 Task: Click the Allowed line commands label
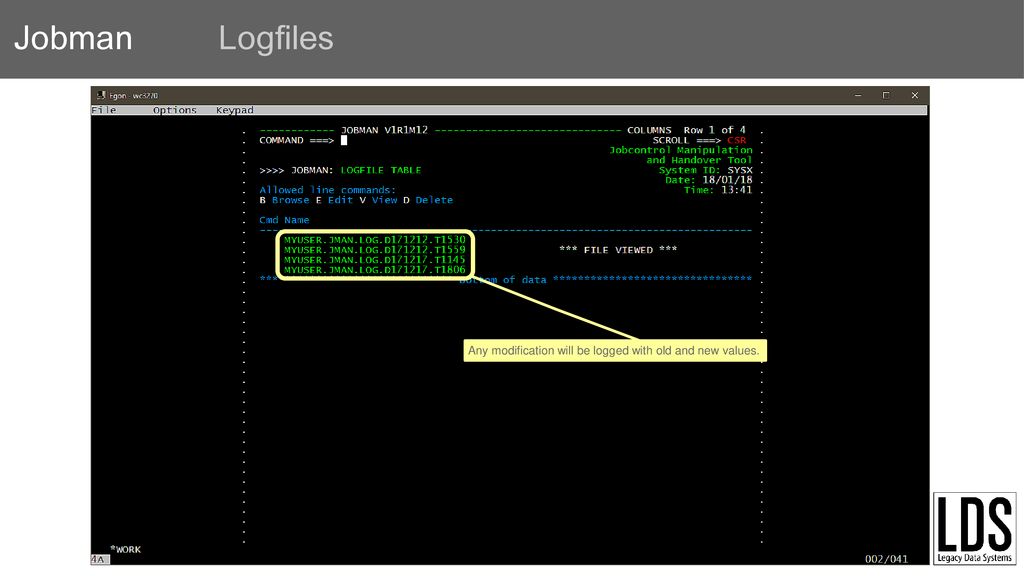point(327,190)
